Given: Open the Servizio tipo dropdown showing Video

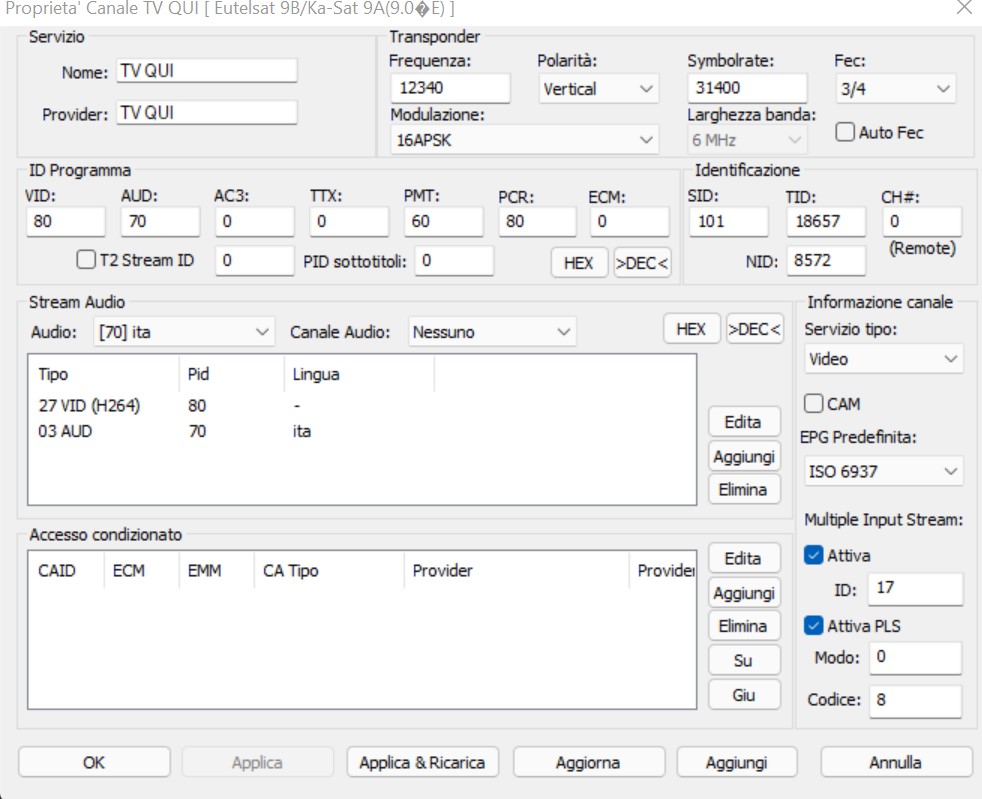Looking at the screenshot, I should click(883, 359).
